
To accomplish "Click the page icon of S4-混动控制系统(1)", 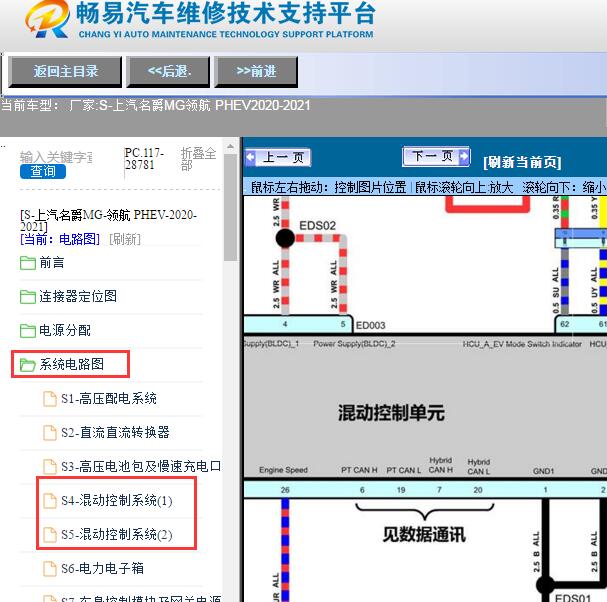I will point(50,501).
